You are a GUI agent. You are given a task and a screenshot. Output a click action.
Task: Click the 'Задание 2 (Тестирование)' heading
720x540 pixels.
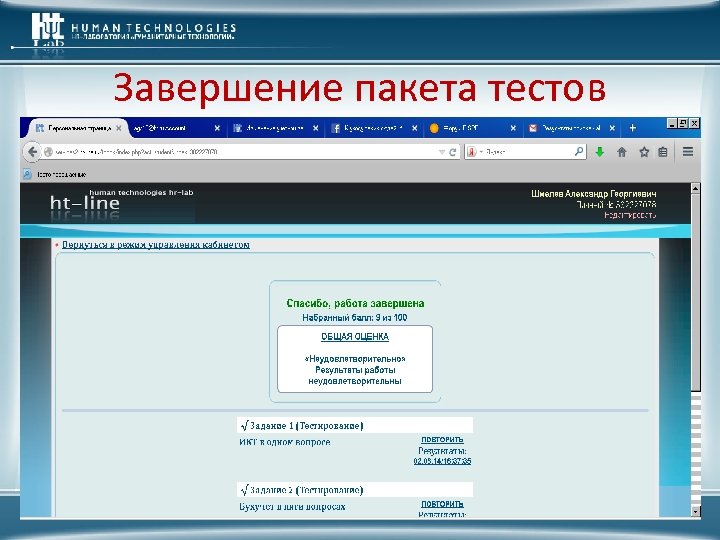click(x=306, y=490)
